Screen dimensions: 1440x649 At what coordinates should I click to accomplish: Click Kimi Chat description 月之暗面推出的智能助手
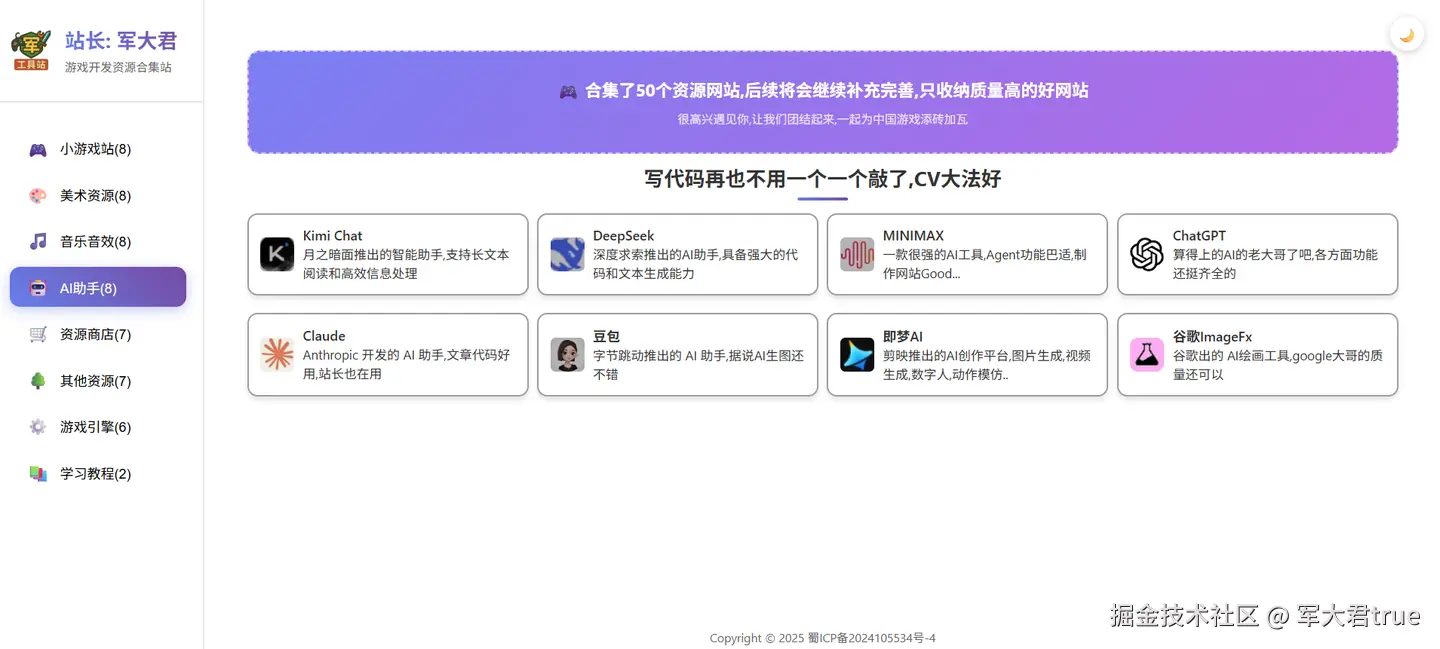(x=406, y=264)
